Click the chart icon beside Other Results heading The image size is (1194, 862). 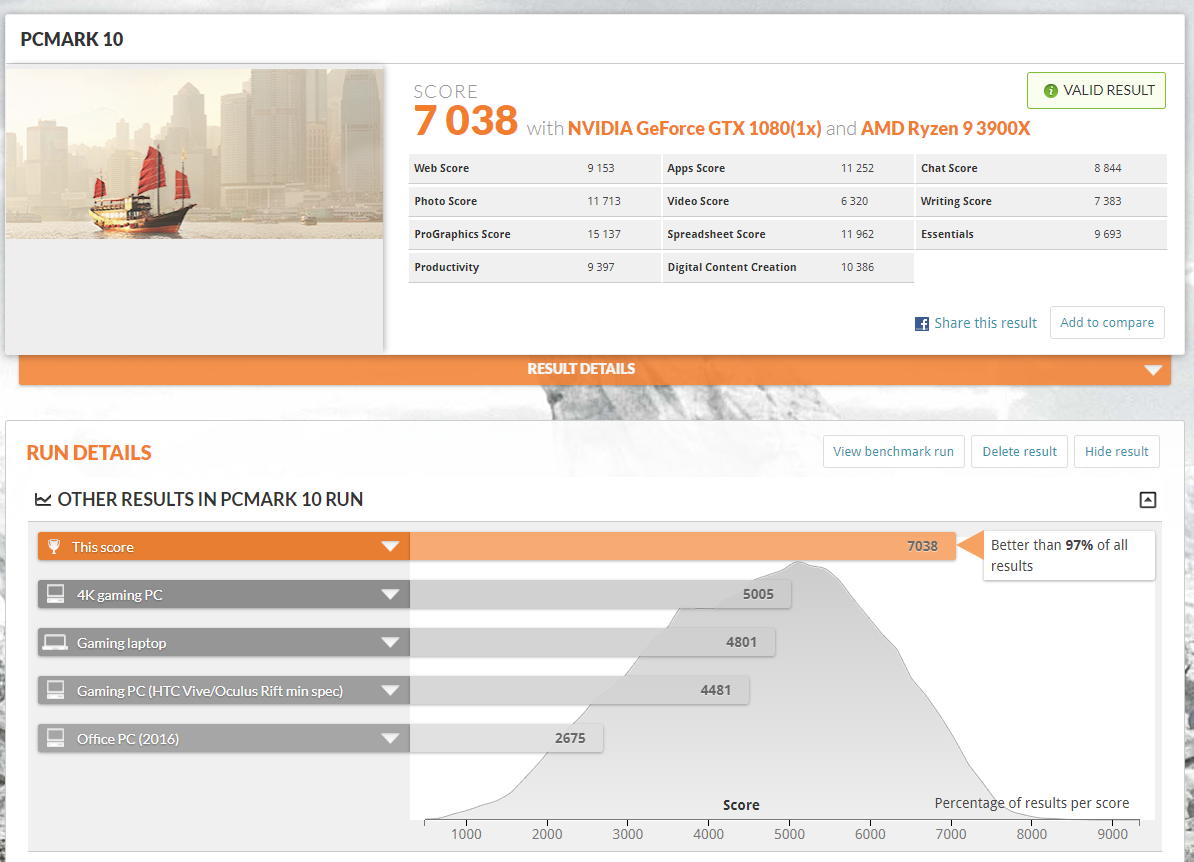[43, 500]
